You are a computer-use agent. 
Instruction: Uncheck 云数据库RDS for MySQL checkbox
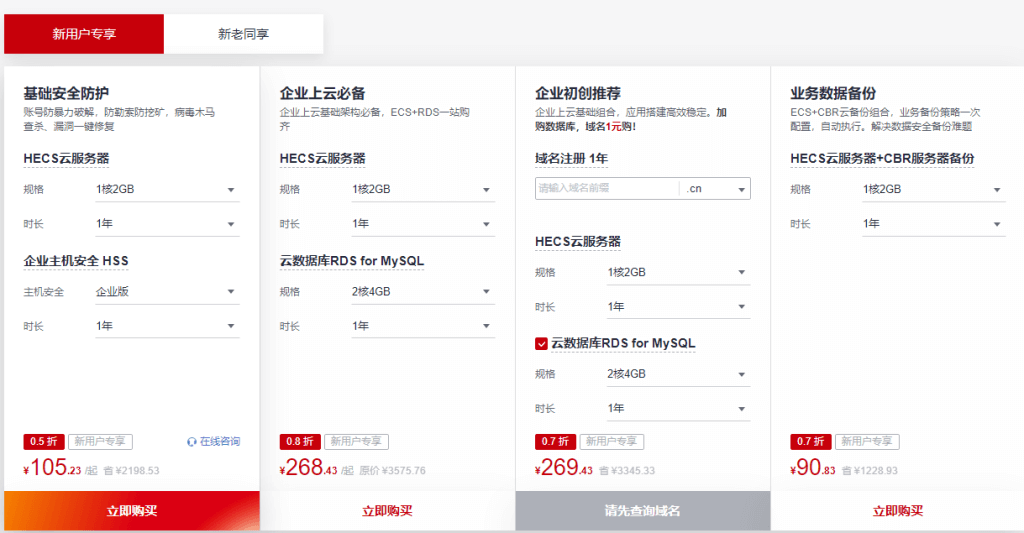tap(541, 344)
